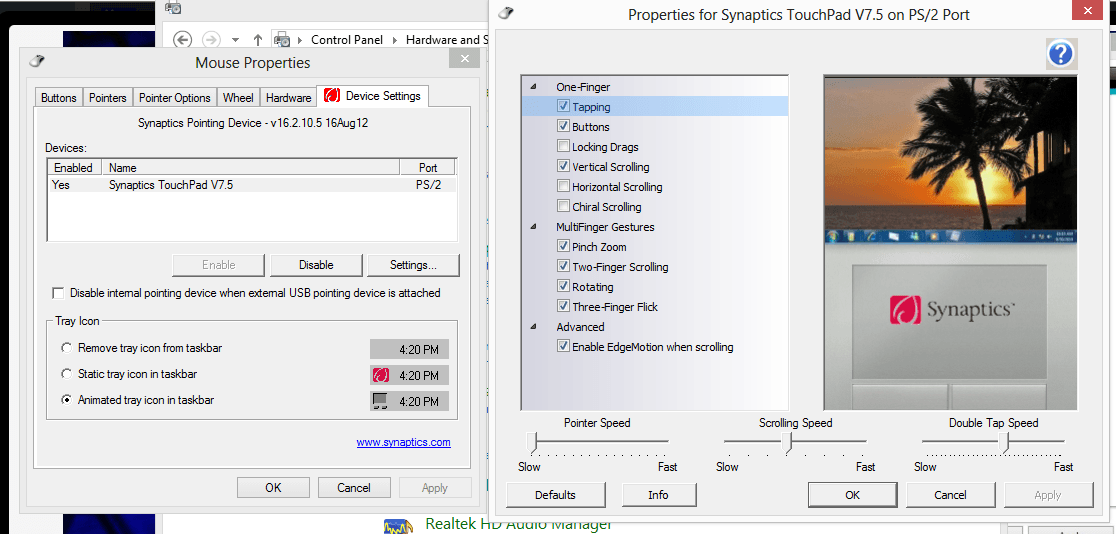Switch to the Buttons tab
This screenshot has width=1116, height=534.
coord(58,98)
